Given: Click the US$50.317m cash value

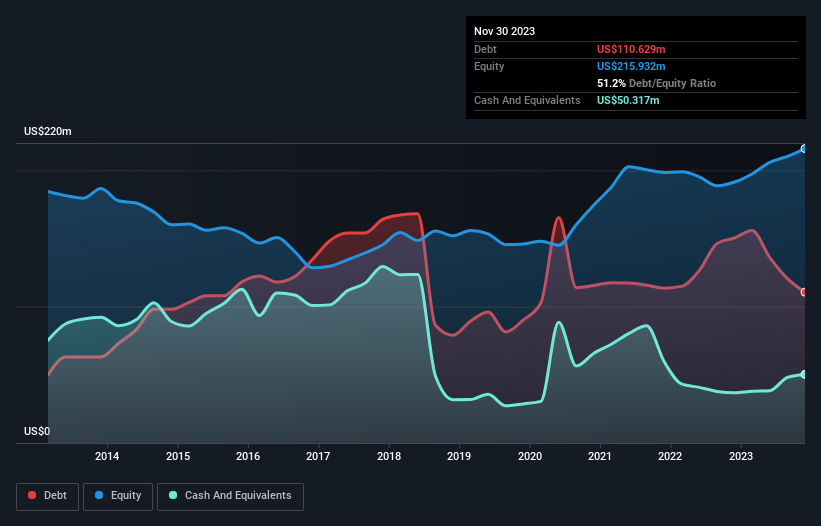Looking at the screenshot, I should click(628, 100).
